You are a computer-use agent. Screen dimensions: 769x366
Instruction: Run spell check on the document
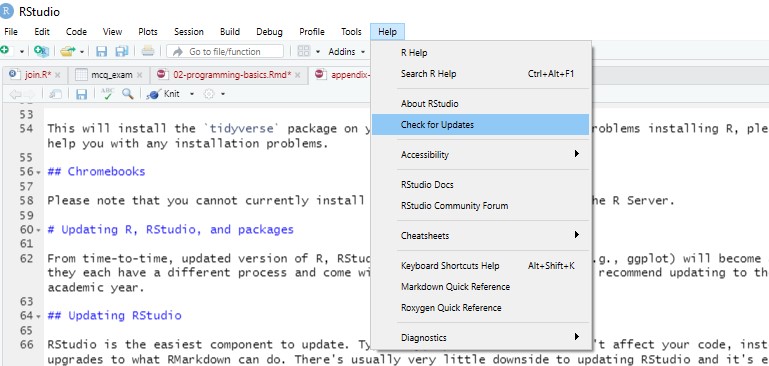click(107, 94)
